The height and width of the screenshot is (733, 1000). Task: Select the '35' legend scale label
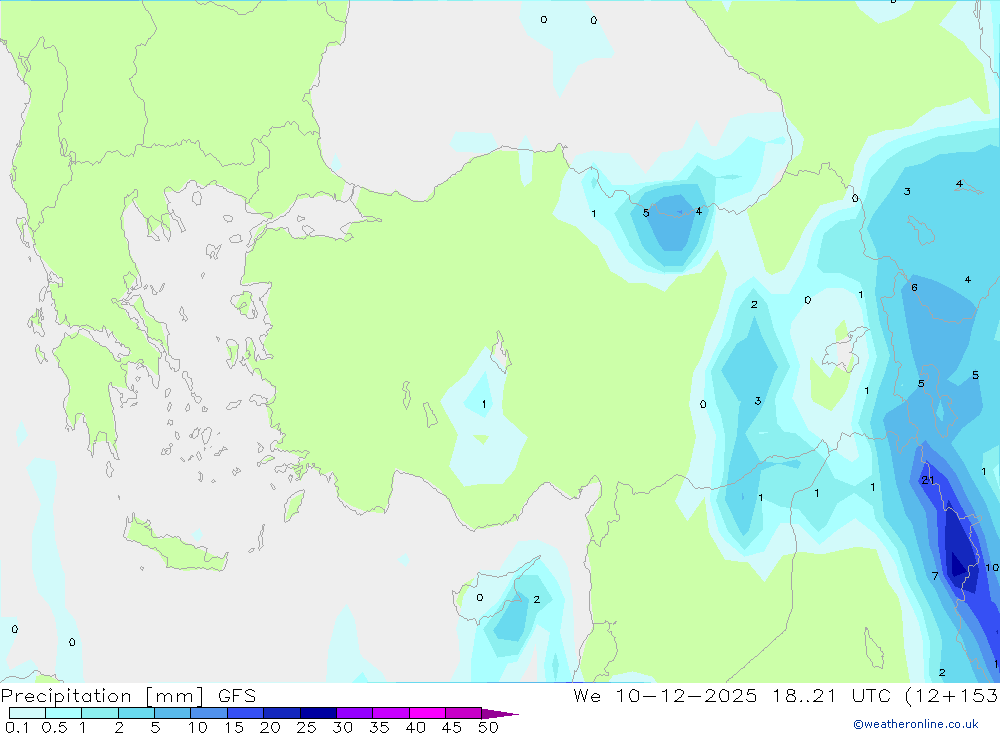(379, 727)
